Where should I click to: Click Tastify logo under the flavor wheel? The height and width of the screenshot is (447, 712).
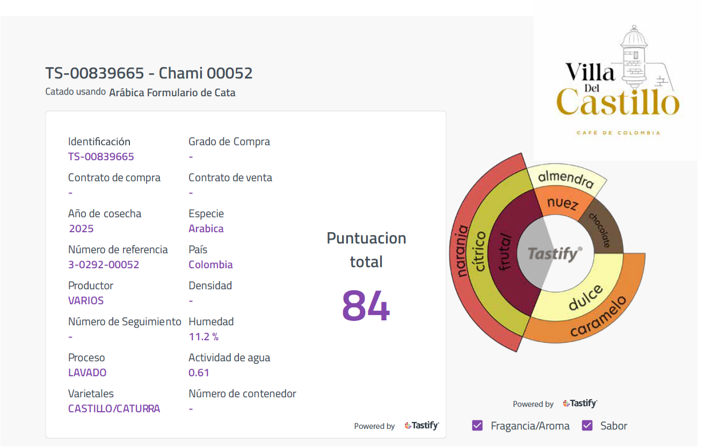coord(580,403)
